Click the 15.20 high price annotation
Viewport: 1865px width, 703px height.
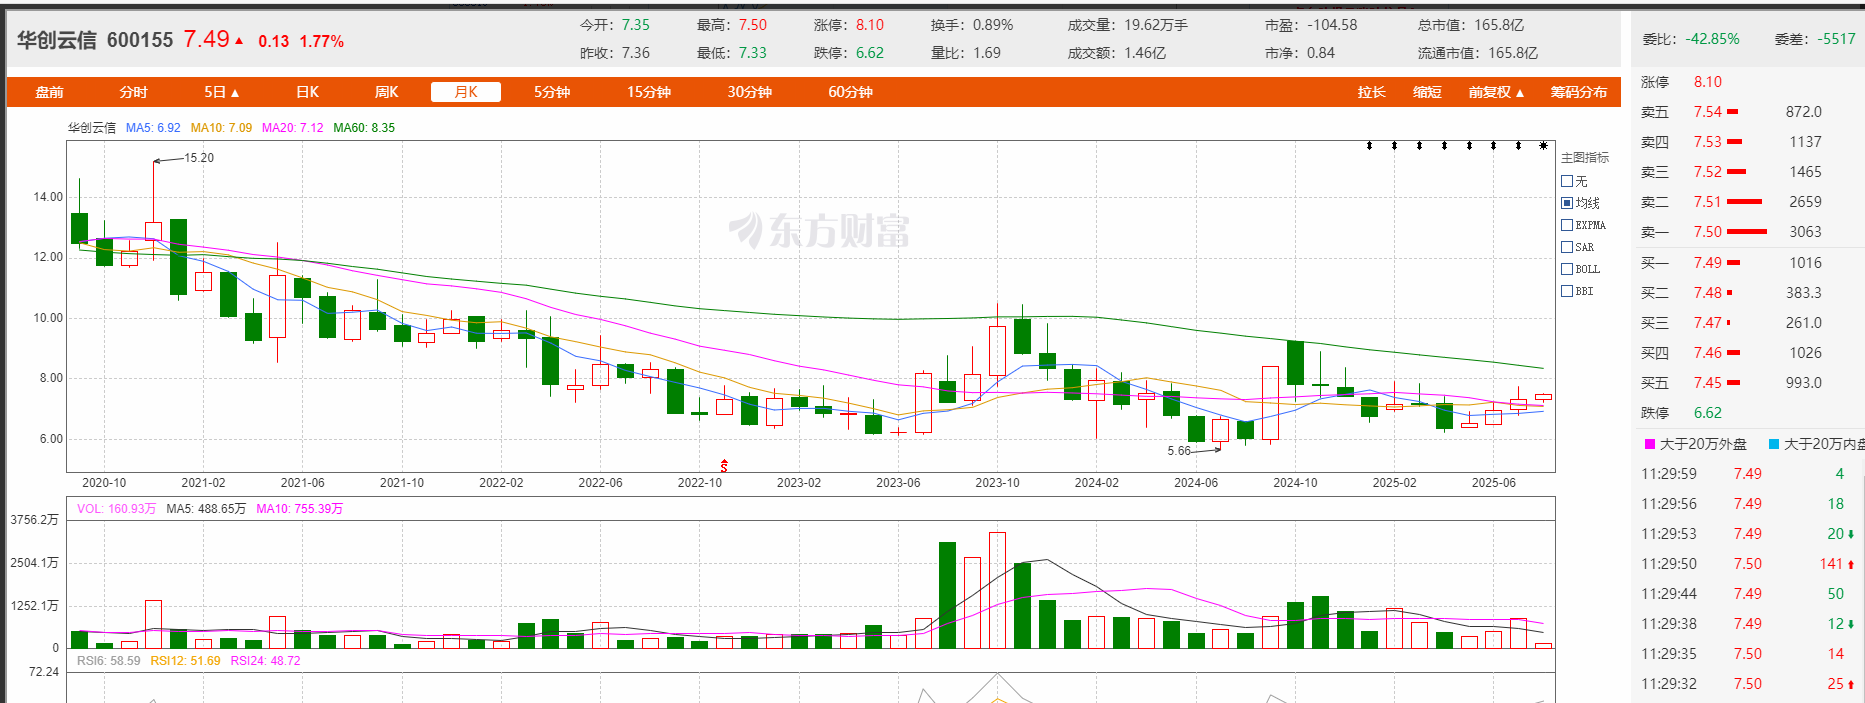[x=199, y=158]
